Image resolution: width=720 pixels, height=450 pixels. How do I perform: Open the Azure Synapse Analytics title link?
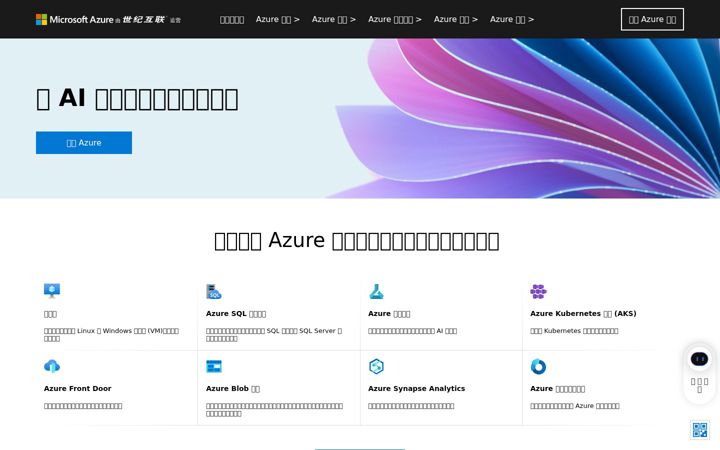tap(416, 388)
